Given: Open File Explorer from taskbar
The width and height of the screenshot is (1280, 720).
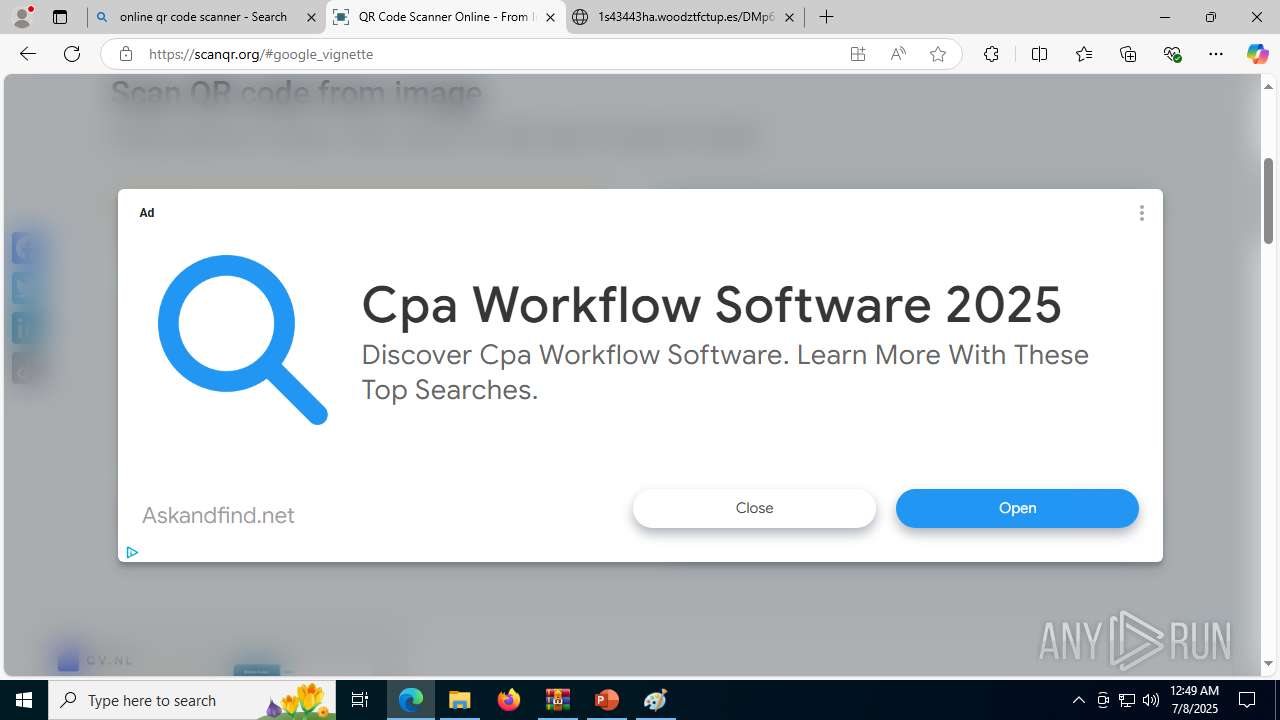Looking at the screenshot, I should pyautogui.click(x=459, y=700).
